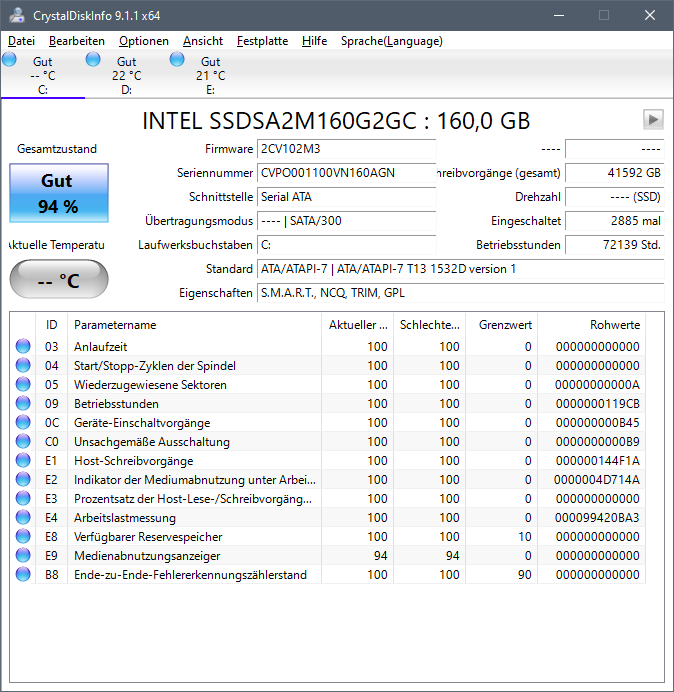
Task: Click the status orb of row C0 Unsachgemäße Ausschaltung
Action: click(x=23, y=441)
